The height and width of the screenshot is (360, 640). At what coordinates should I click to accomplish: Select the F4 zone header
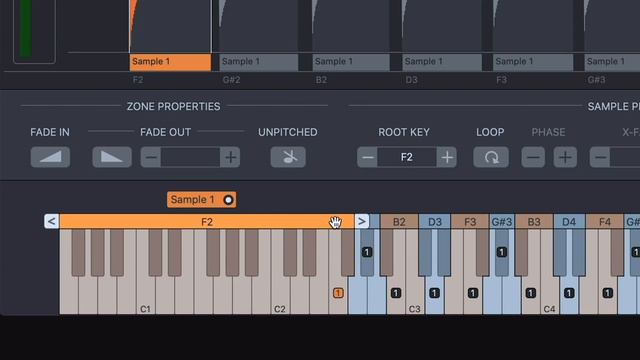click(604, 222)
